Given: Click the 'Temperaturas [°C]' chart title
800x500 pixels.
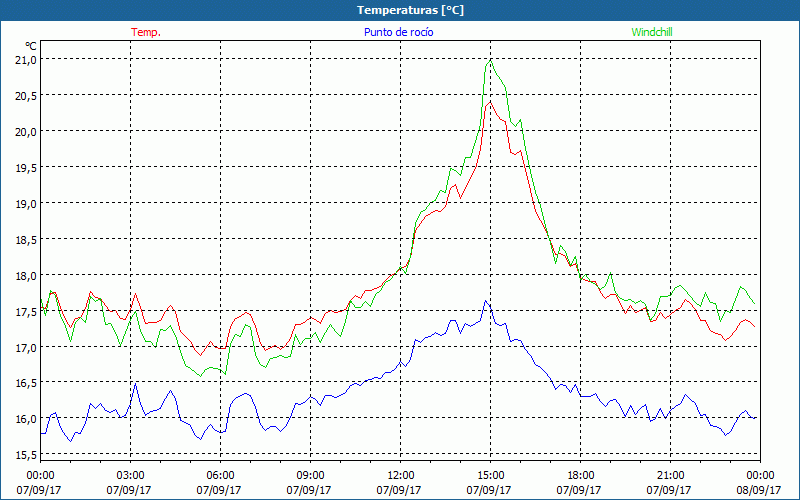Looking at the screenshot, I should click(410, 10).
